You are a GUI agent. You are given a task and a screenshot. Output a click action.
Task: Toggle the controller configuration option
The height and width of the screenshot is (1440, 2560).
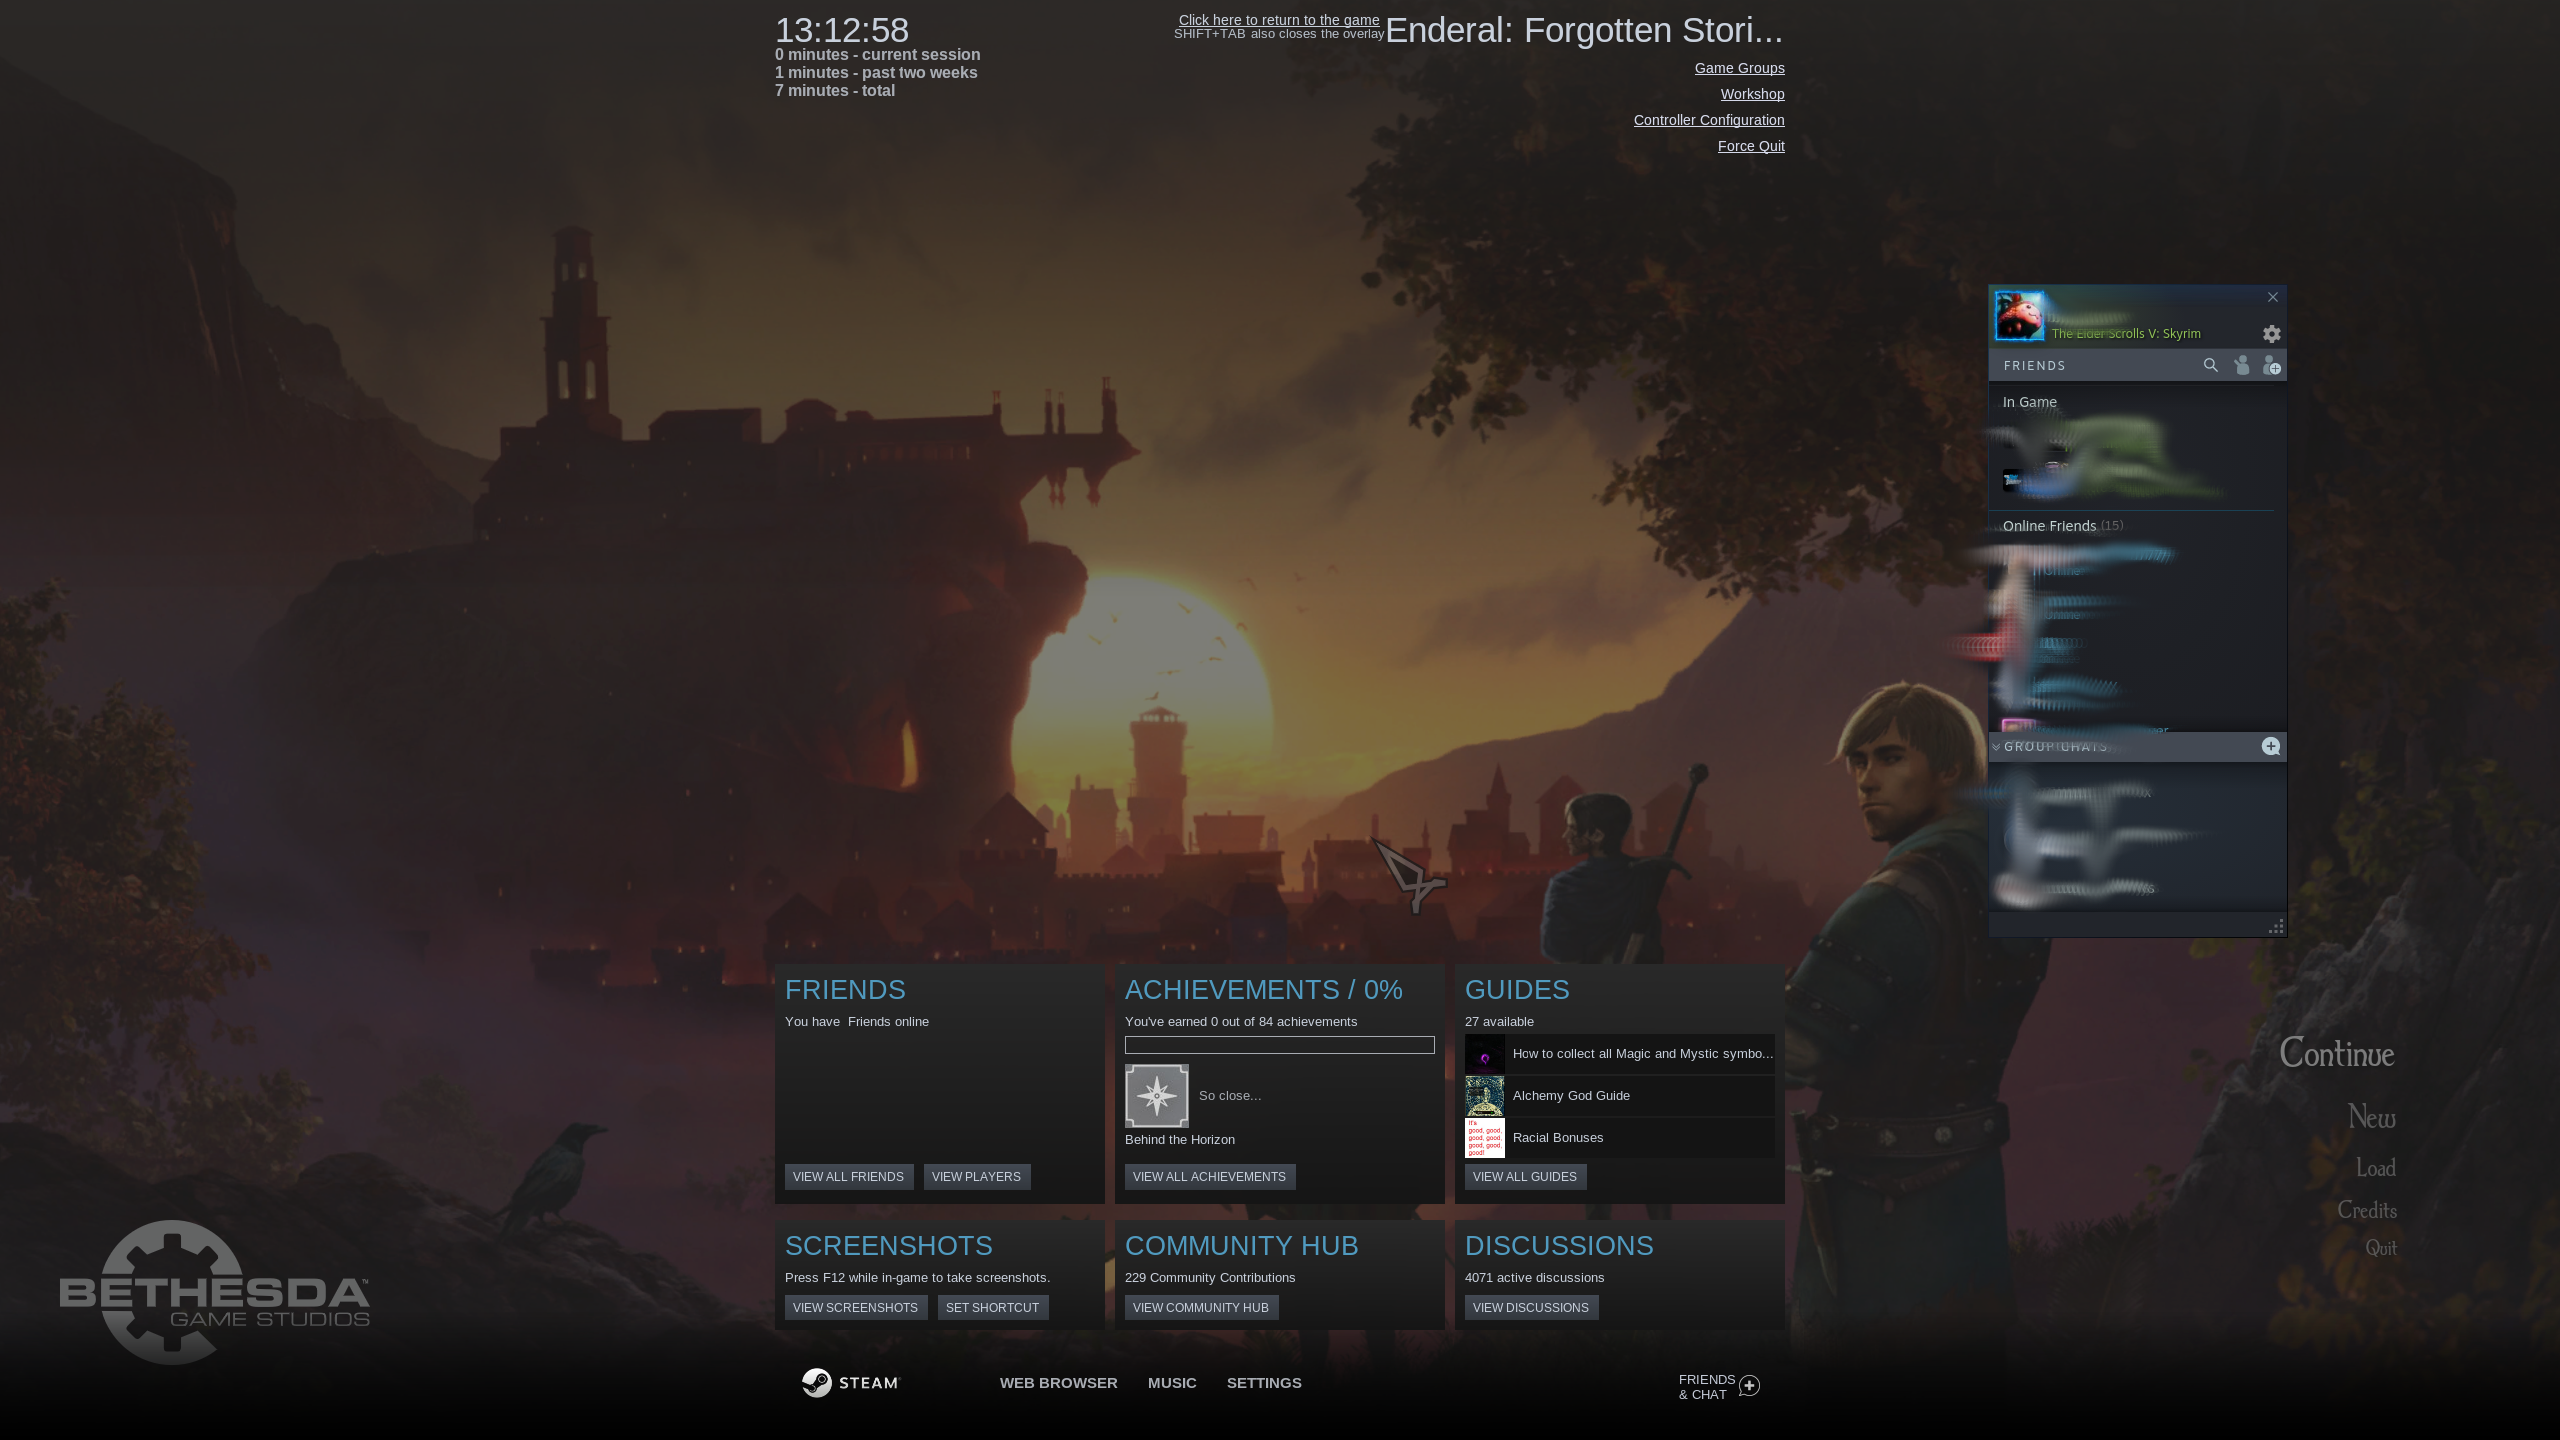1709,120
